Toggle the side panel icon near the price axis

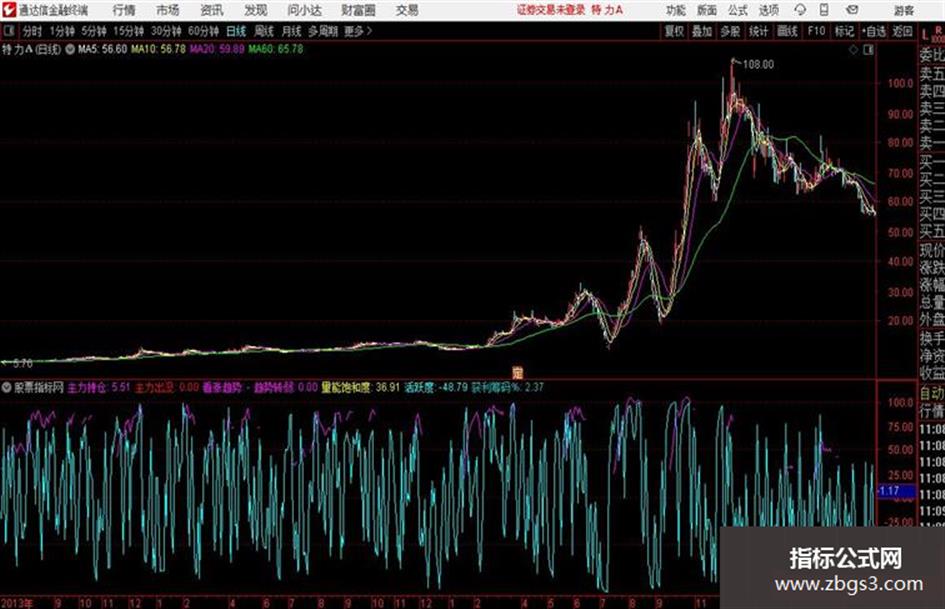pyautogui.click(x=868, y=50)
